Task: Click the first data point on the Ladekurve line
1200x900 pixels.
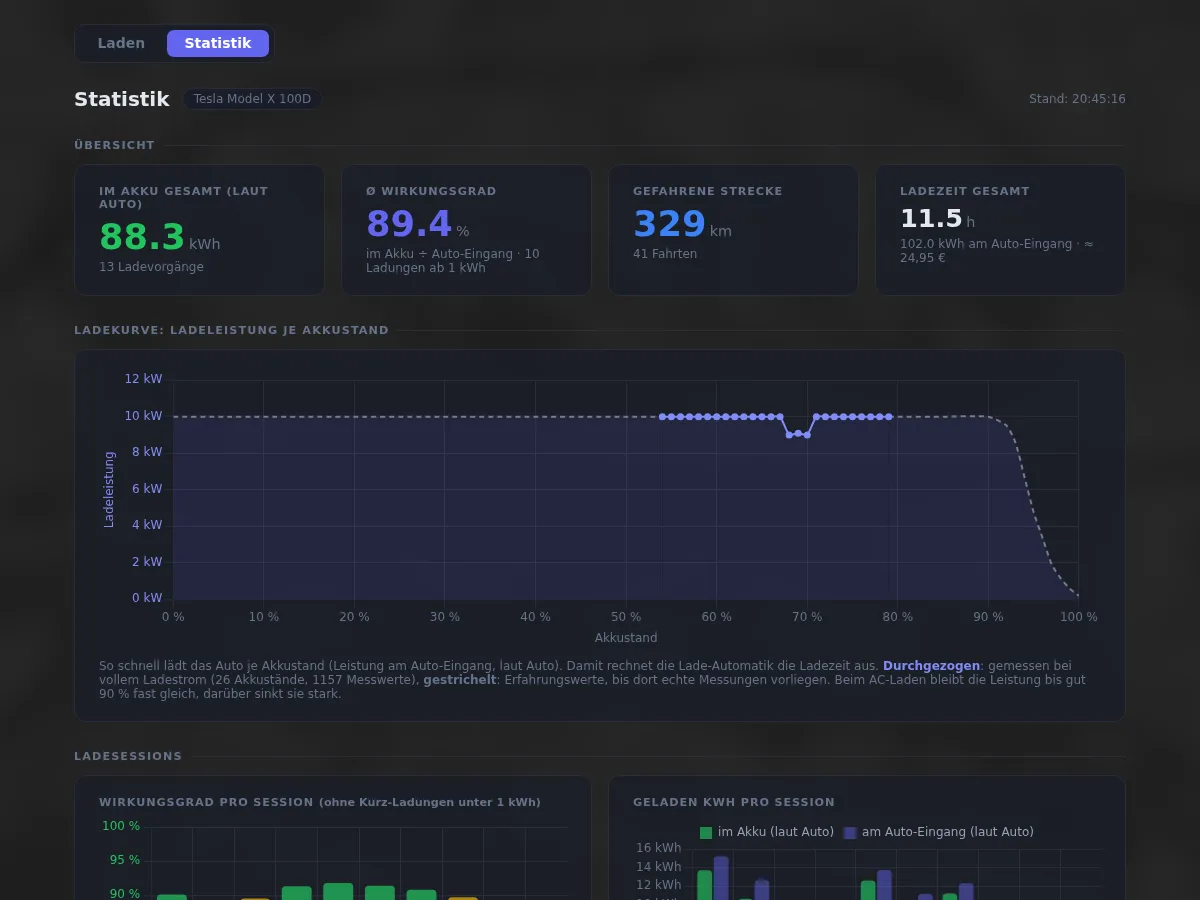Action: click(662, 416)
